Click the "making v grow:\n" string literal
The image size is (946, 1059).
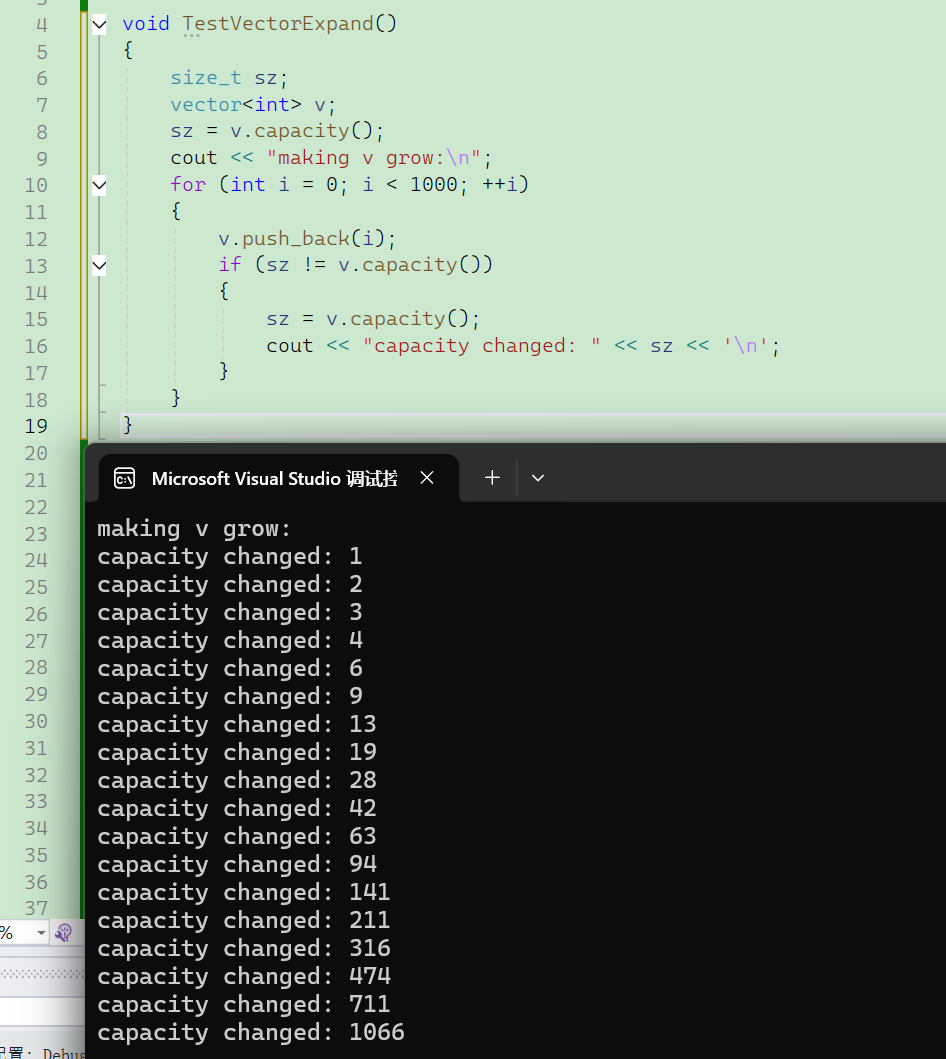pyautogui.click(x=374, y=158)
